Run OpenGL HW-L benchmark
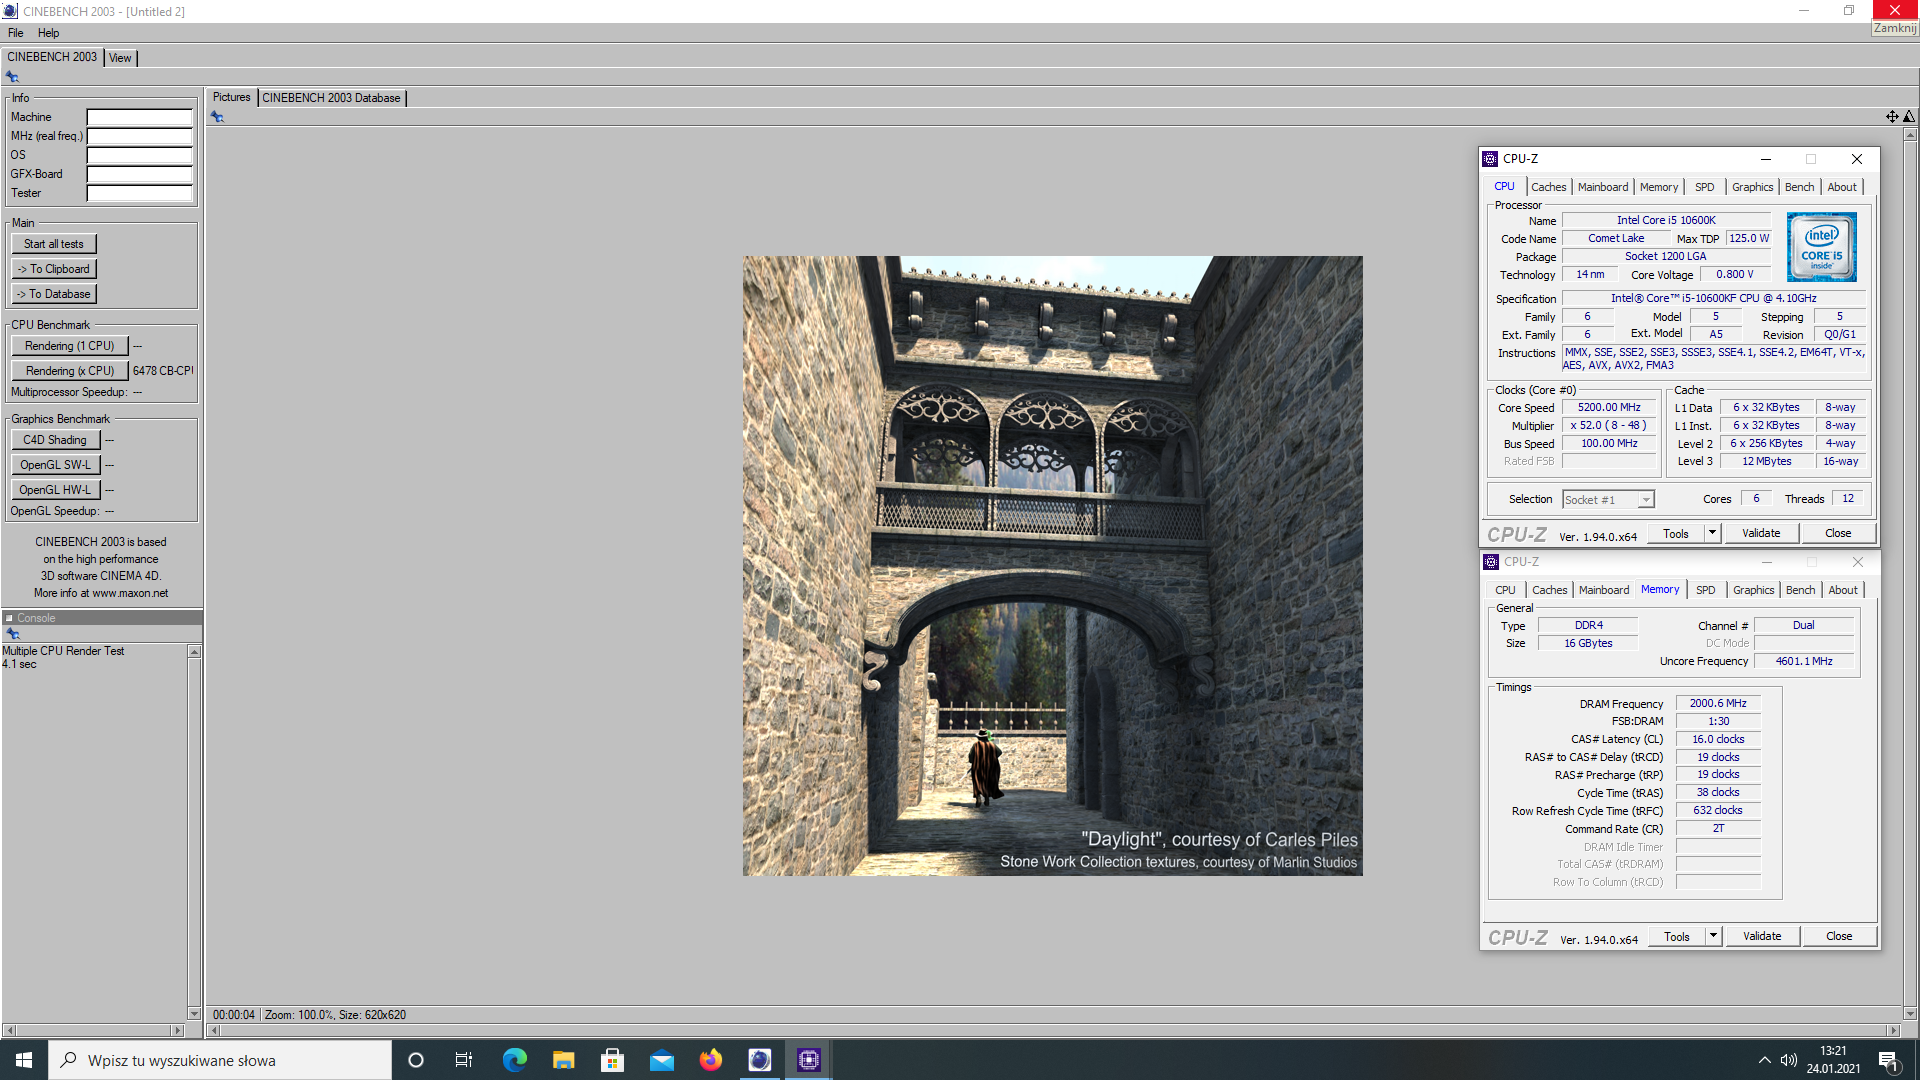The image size is (1920, 1080). [55, 490]
